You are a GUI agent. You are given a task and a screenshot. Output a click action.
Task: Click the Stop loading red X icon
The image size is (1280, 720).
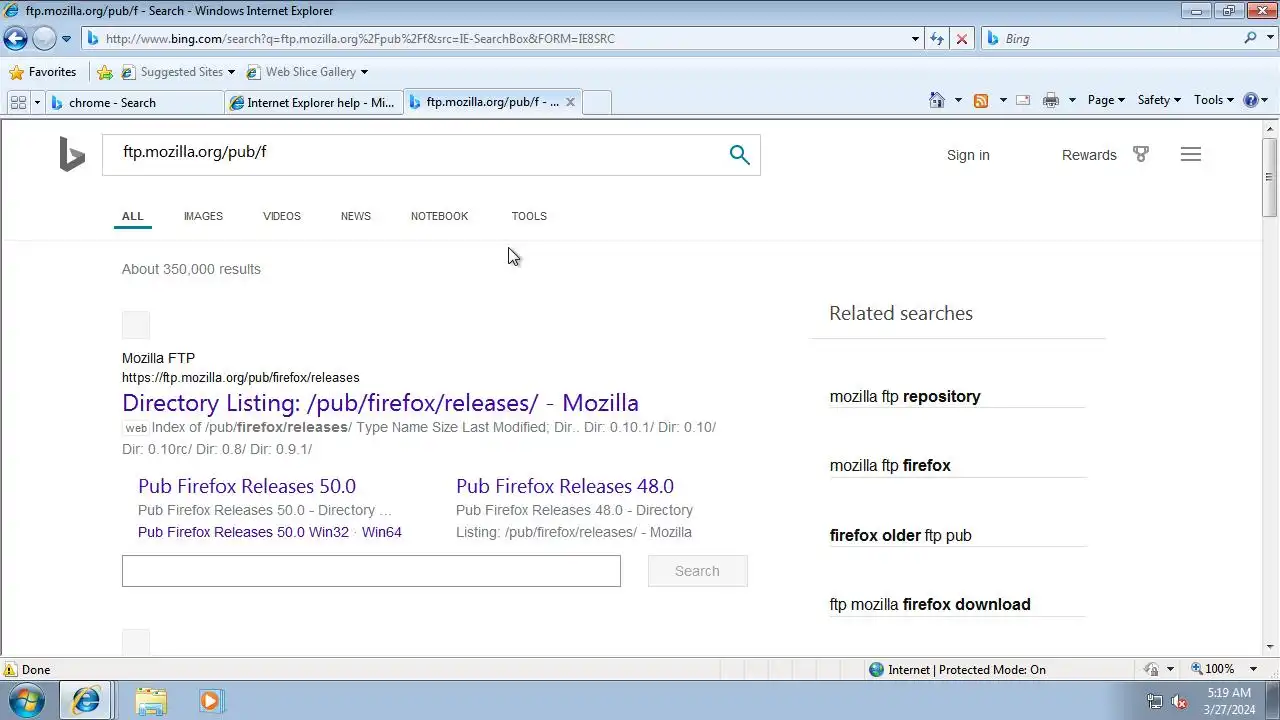(x=962, y=39)
